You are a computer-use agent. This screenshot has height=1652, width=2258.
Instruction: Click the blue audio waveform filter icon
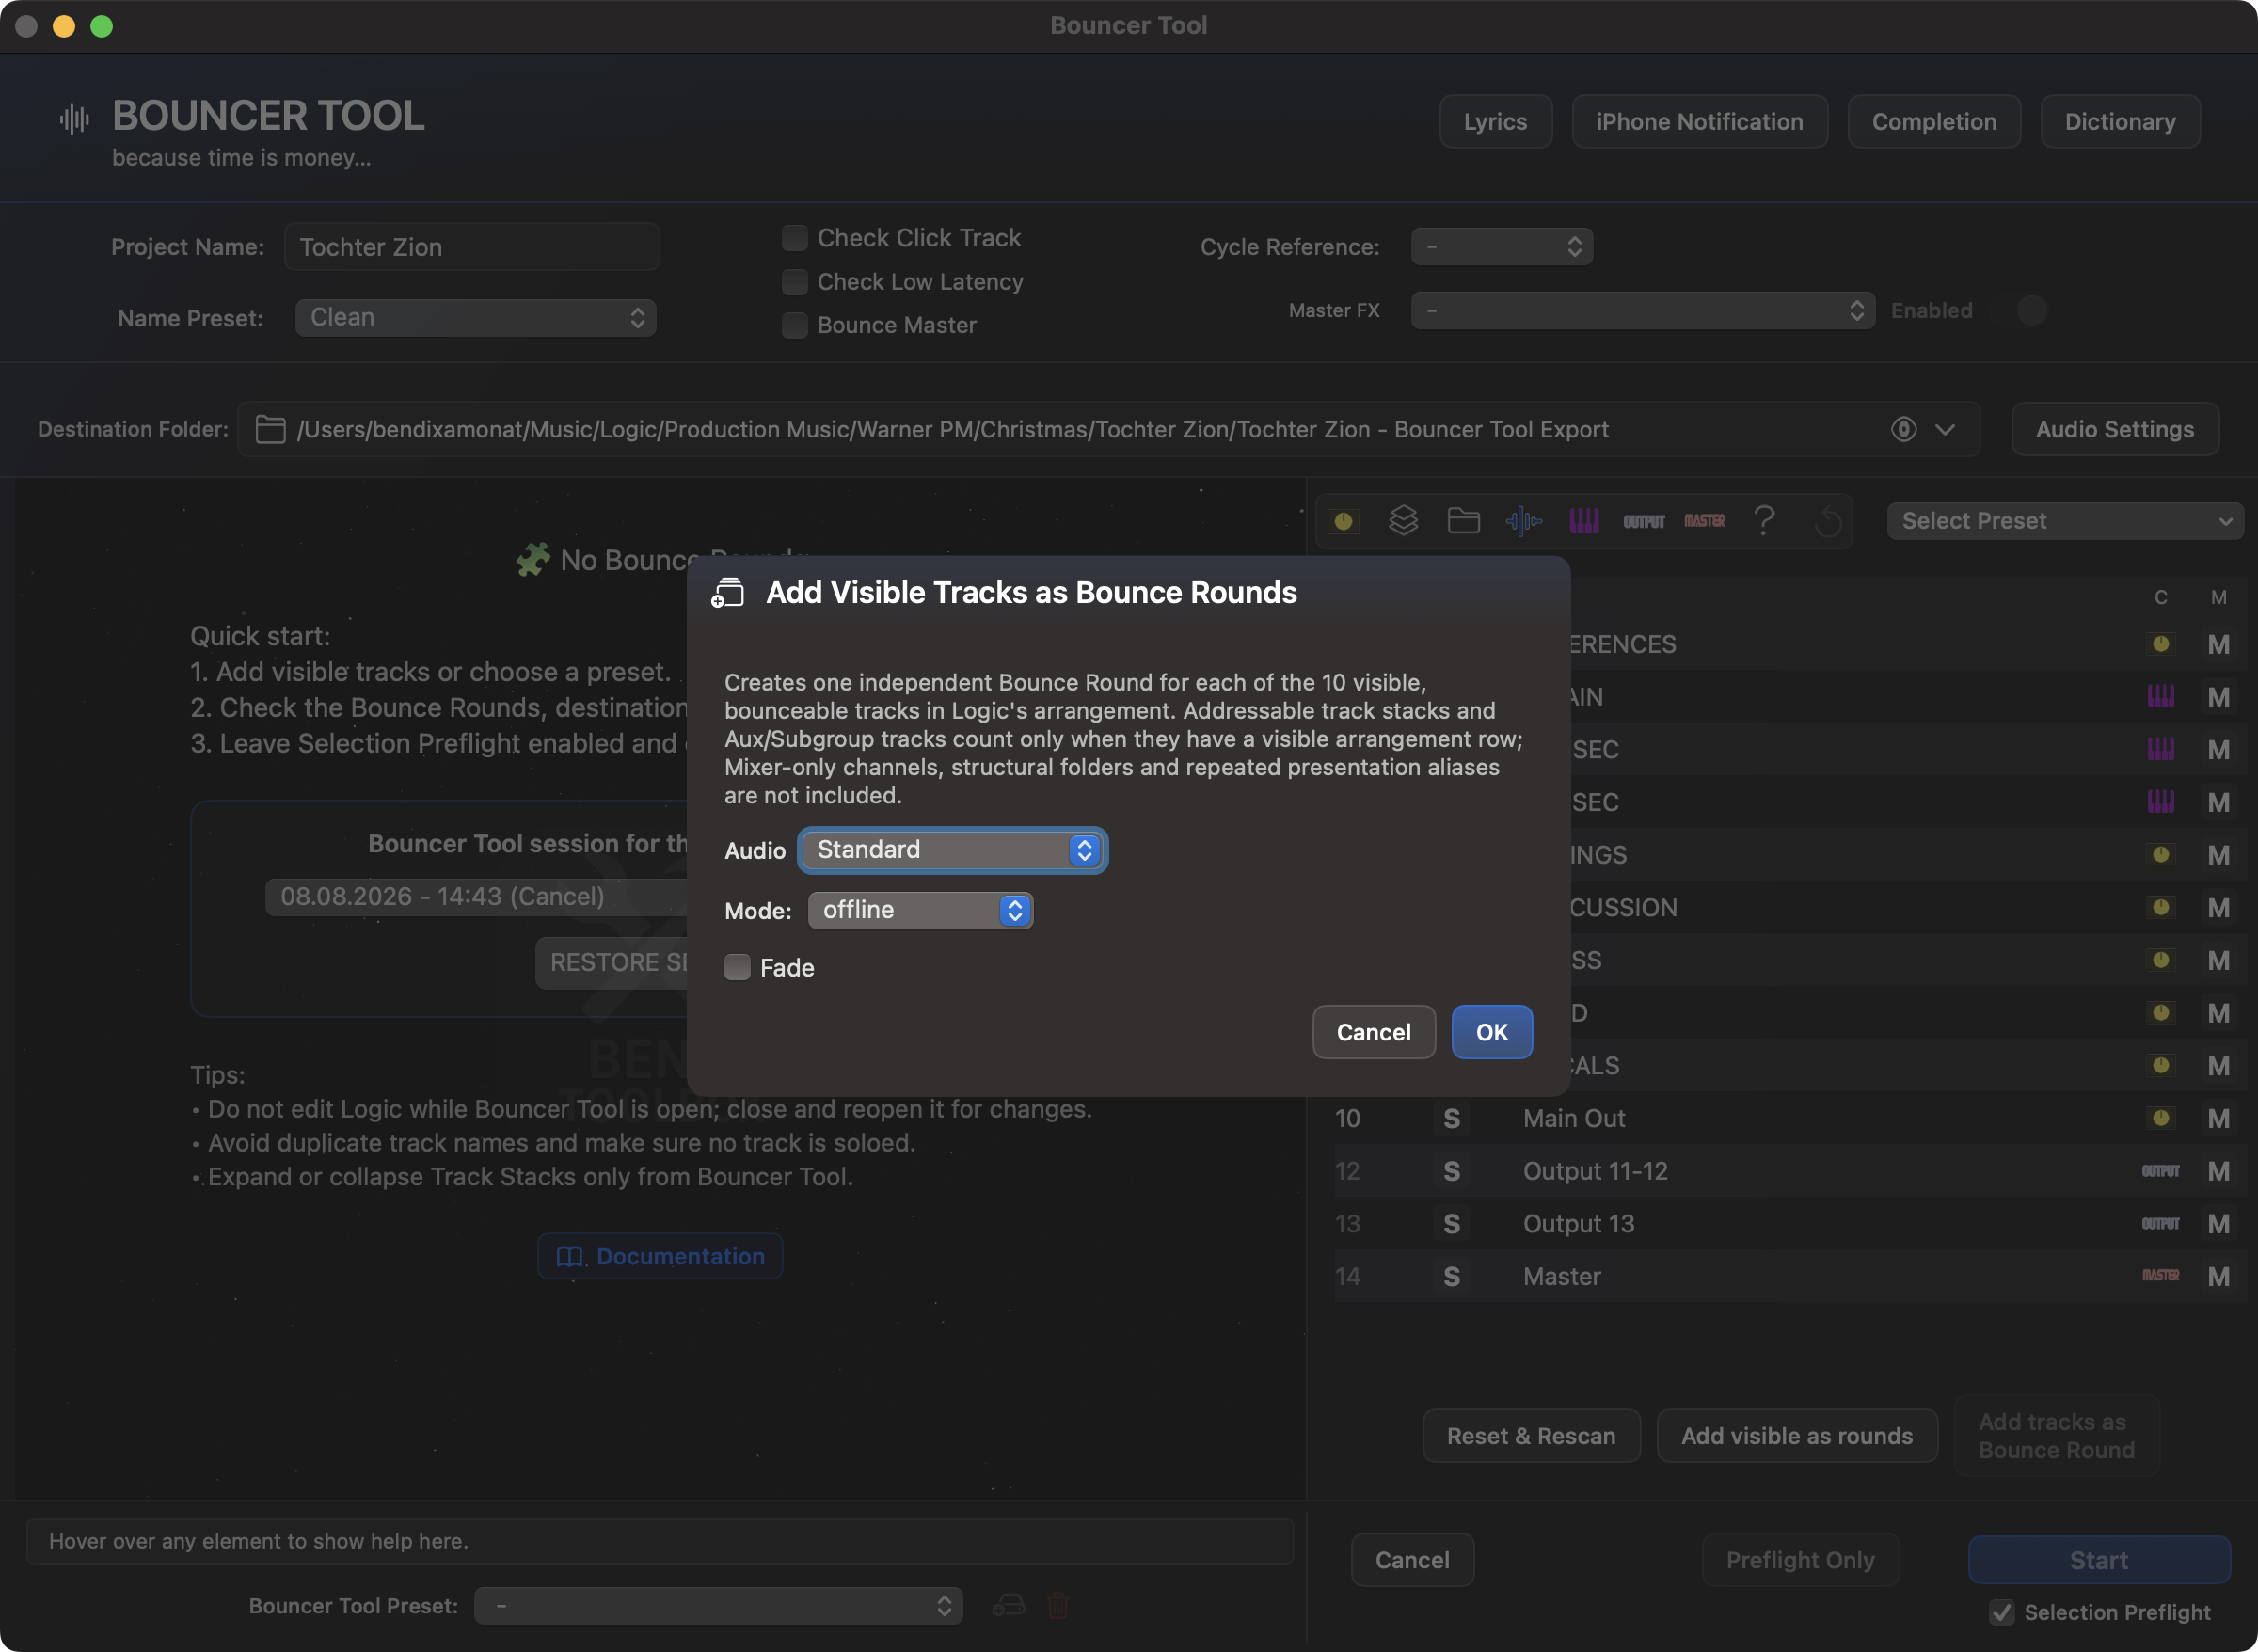[x=1523, y=521]
